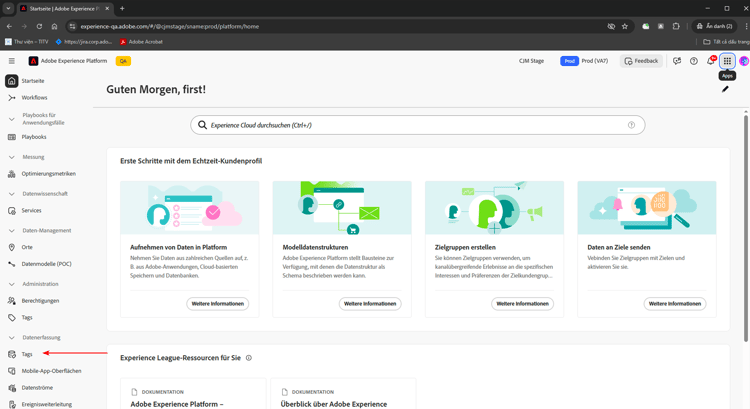Viewport: 750px width, 409px height.
Task: Open Chrome's three-dot menu
Action: (x=746, y=26)
